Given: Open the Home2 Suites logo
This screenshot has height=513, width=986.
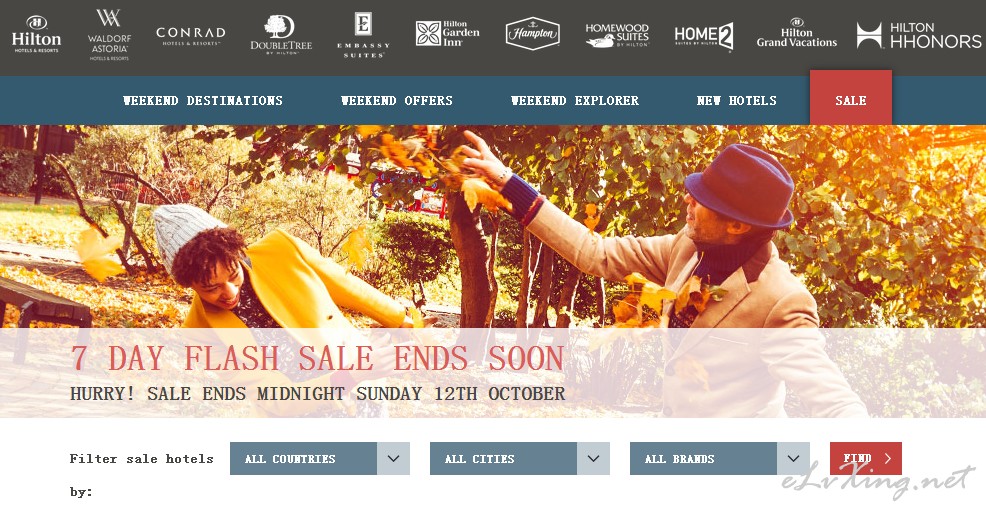Looking at the screenshot, I should [704, 36].
